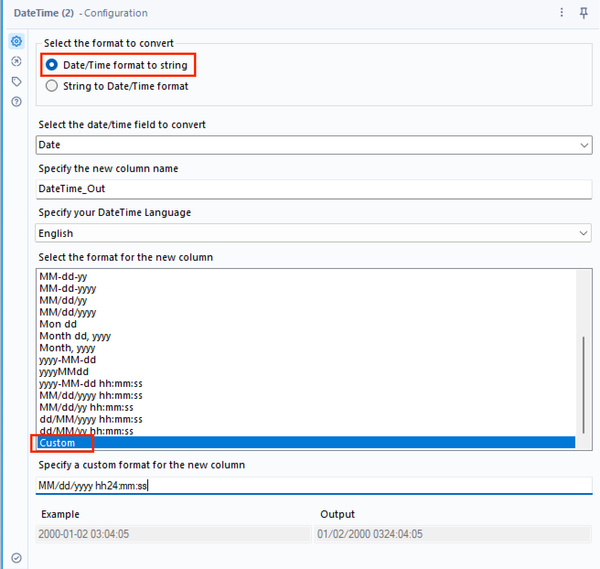This screenshot has height=569, width=600.
Task: Select Date/Time format to string option
Action: pos(116,65)
